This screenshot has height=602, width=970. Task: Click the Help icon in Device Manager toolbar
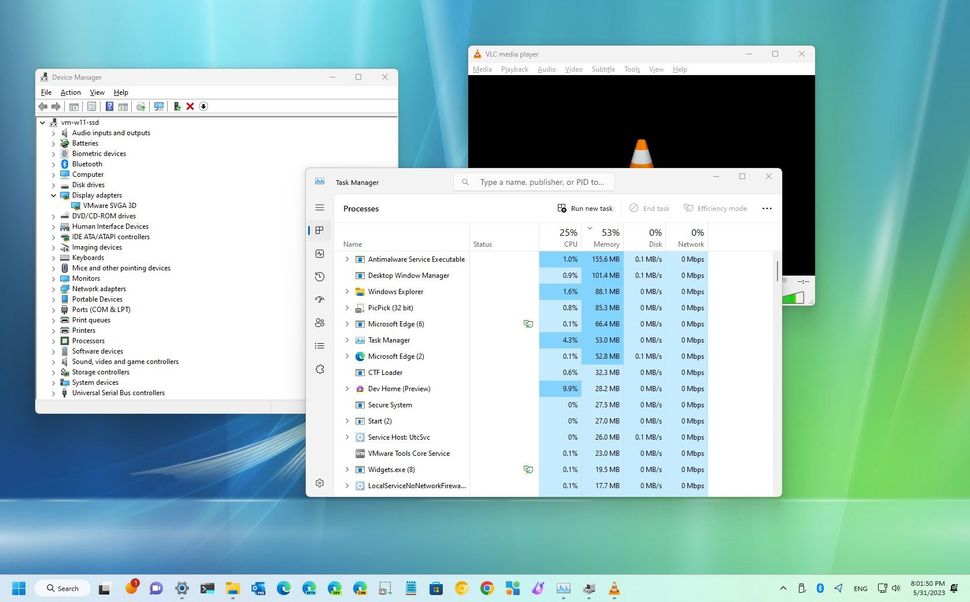click(x=109, y=106)
